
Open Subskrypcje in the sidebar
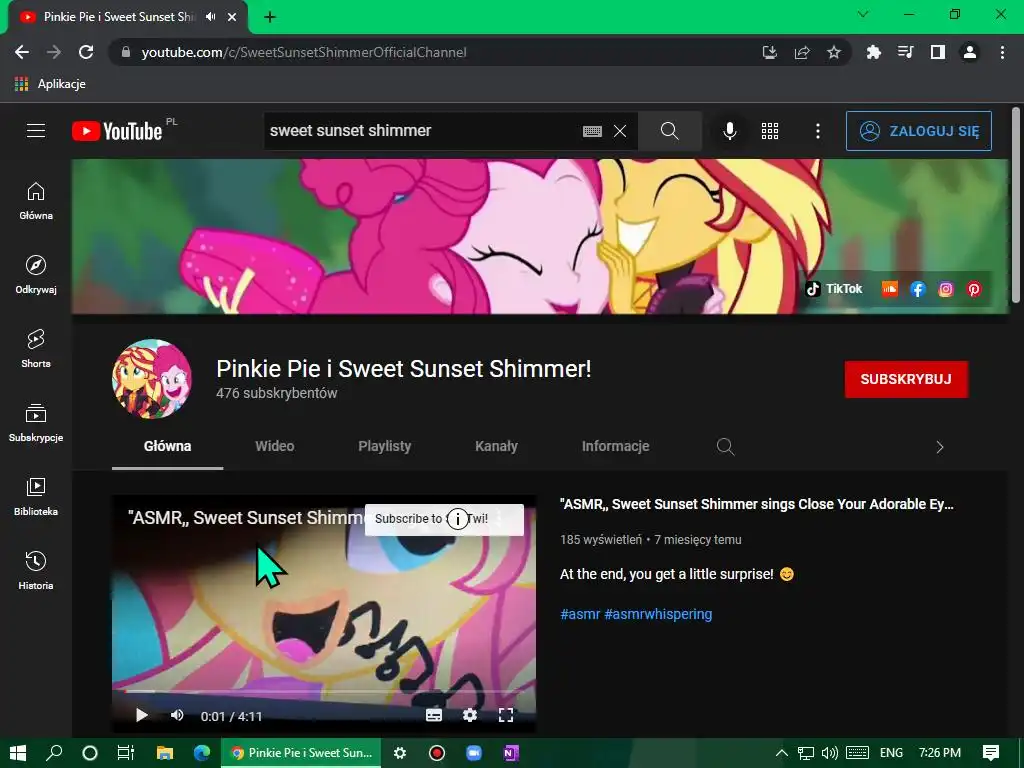(36, 423)
